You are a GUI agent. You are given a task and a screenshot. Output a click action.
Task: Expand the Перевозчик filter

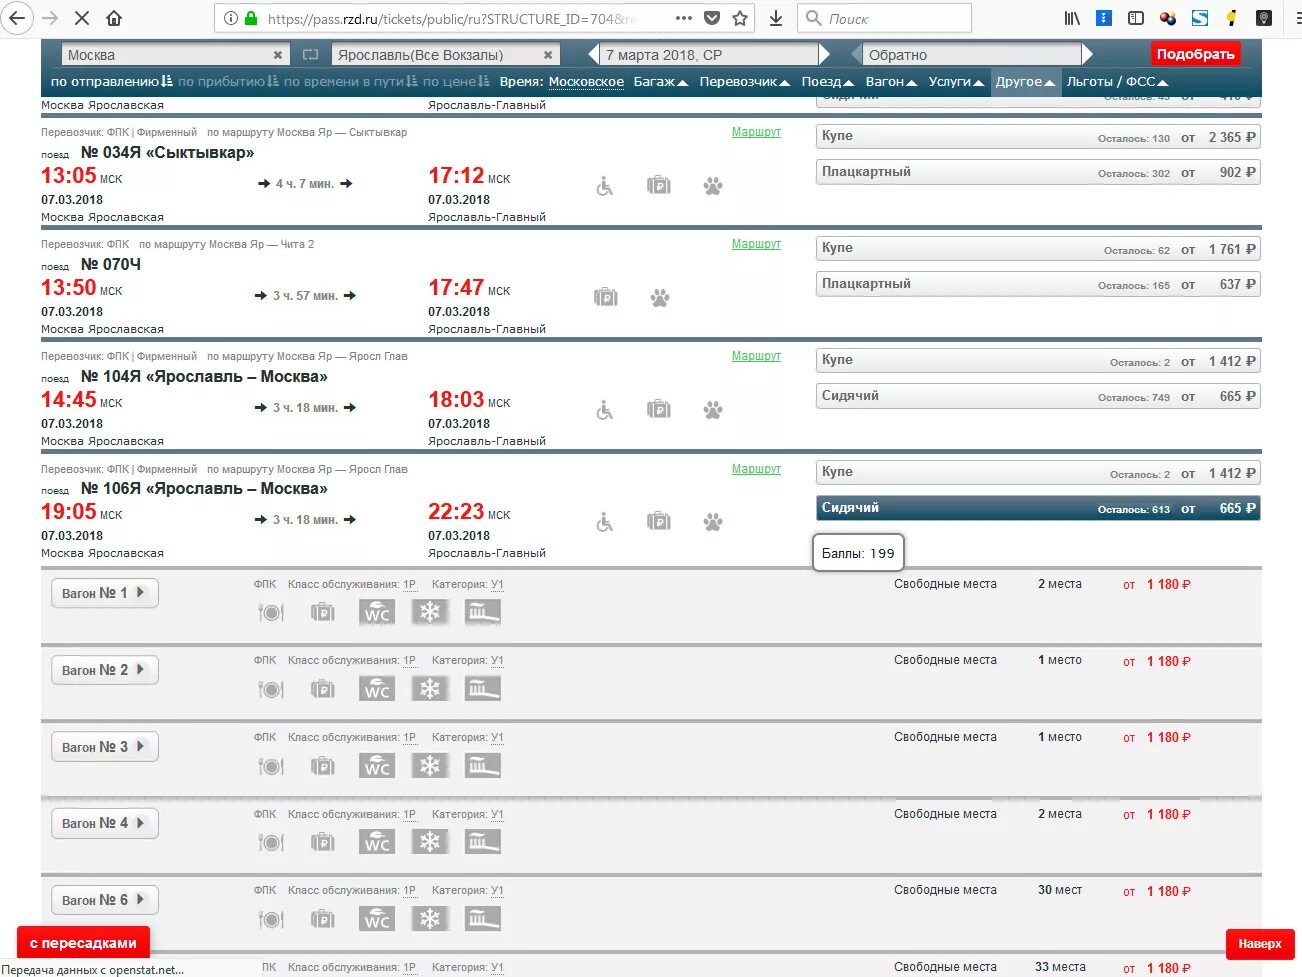(744, 82)
